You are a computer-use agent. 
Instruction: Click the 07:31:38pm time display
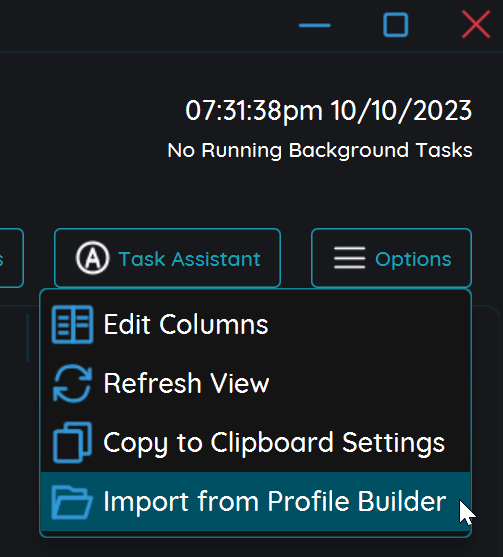[x=254, y=110]
